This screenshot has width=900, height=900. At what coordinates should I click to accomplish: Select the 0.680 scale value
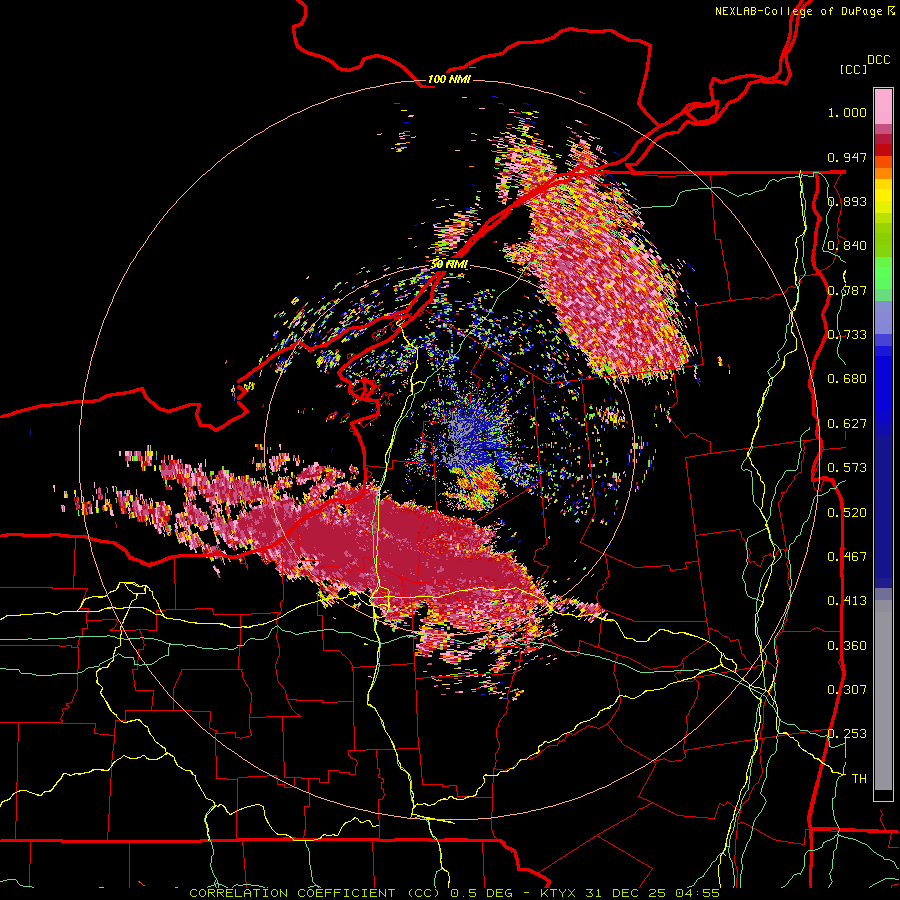click(847, 379)
